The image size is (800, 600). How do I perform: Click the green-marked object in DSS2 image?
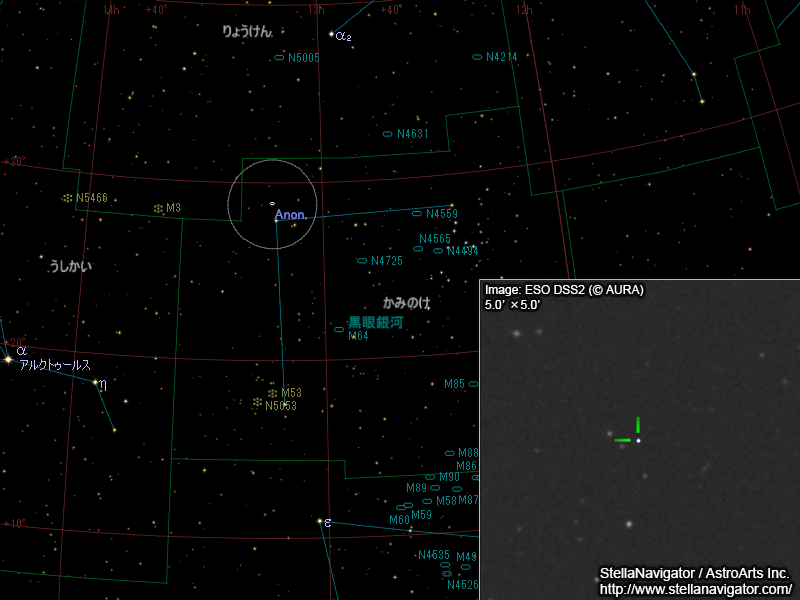pyautogui.click(x=638, y=440)
